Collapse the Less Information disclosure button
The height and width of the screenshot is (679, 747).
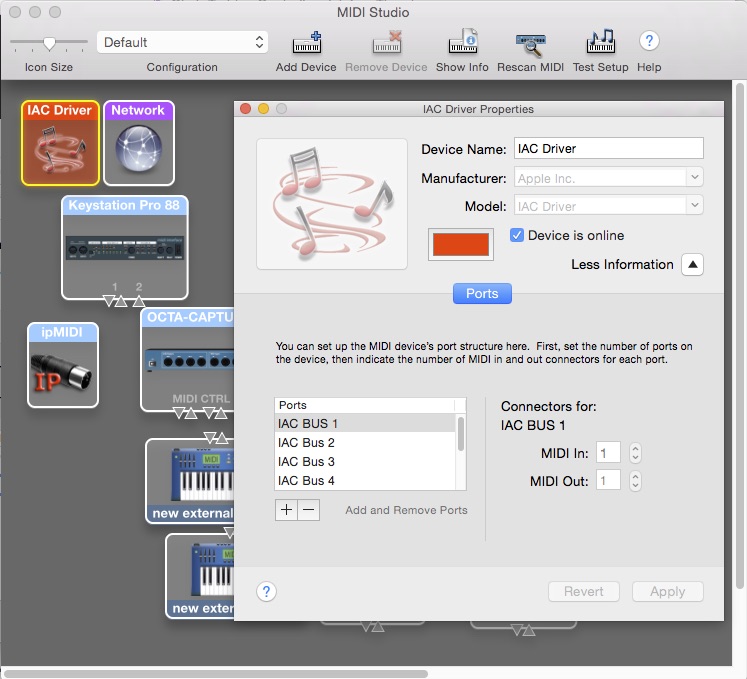click(x=693, y=265)
